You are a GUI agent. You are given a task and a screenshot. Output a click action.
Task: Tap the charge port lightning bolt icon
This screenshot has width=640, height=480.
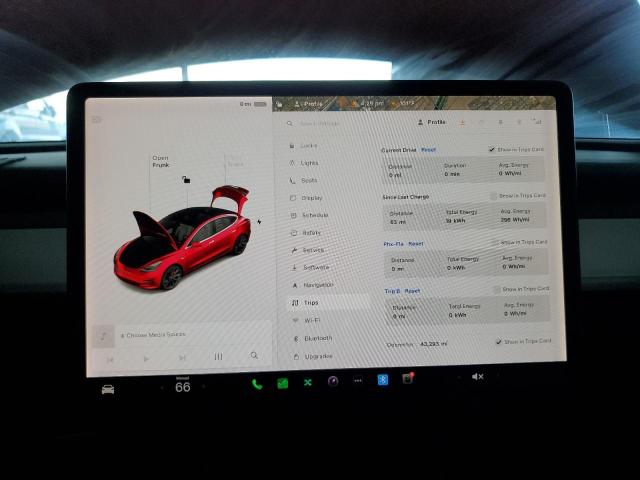pyautogui.click(x=259, y=222)
